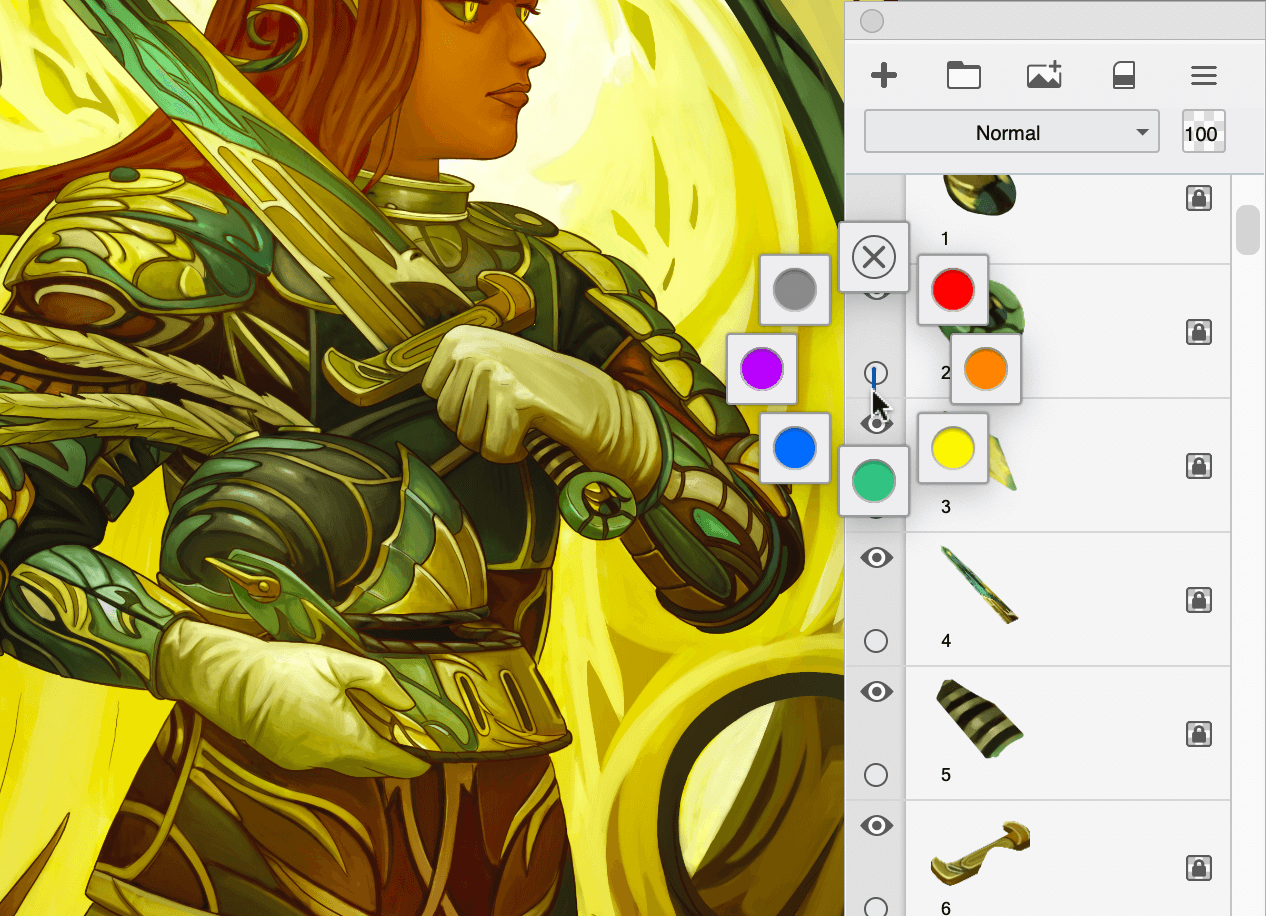
Task: Close the layers panel window button
Action: [871, 21]
